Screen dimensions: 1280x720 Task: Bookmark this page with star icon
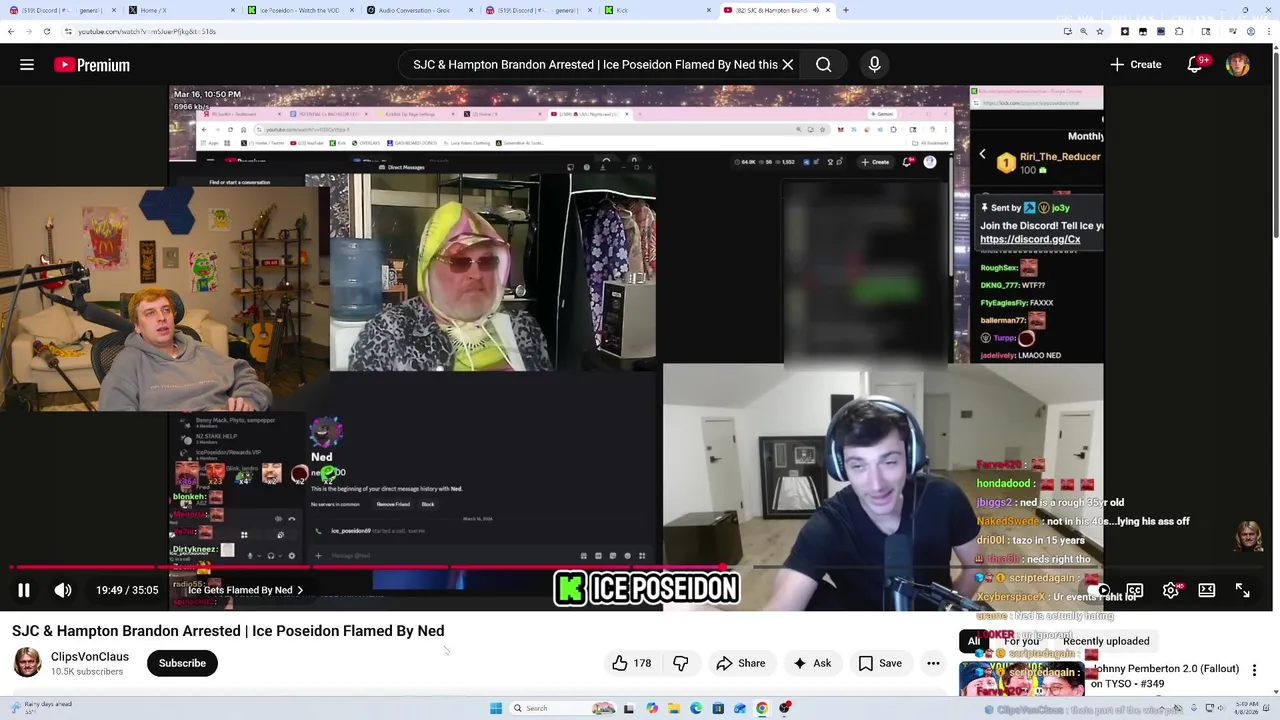[x=1100, y=32]
